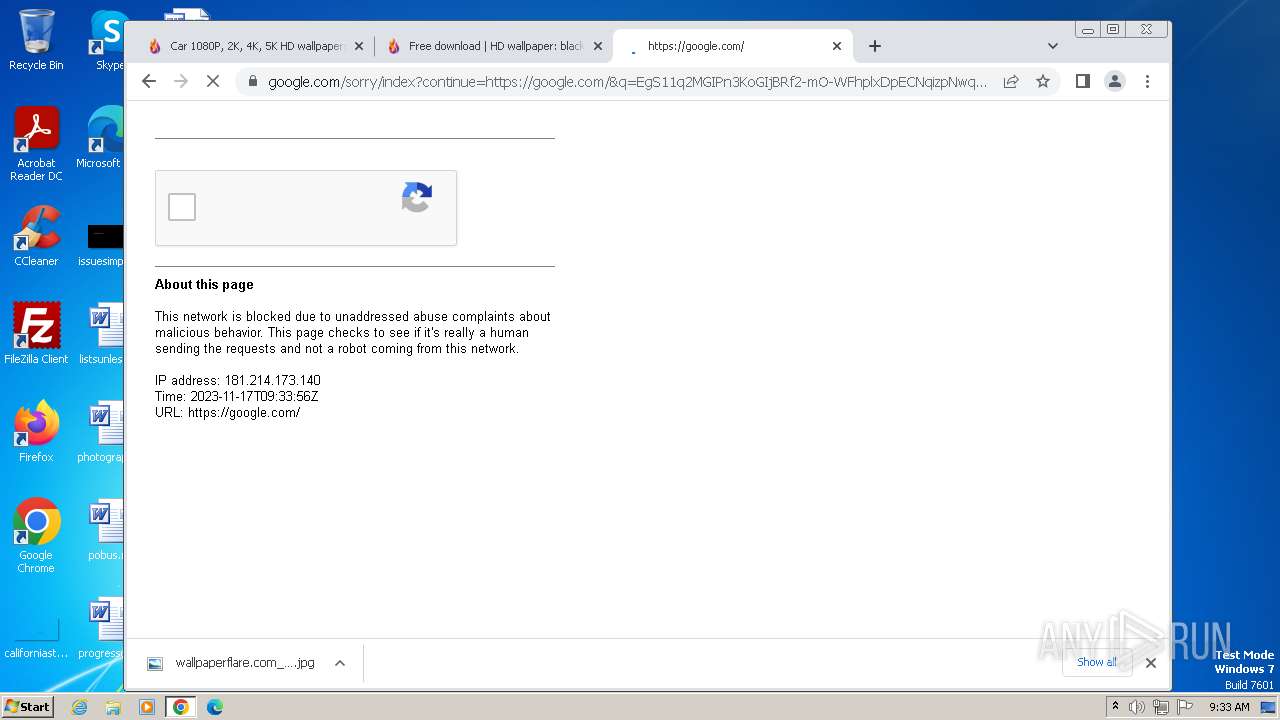Click the Action Center flag icon
1280x720 pixels.
coord(1184,707)
